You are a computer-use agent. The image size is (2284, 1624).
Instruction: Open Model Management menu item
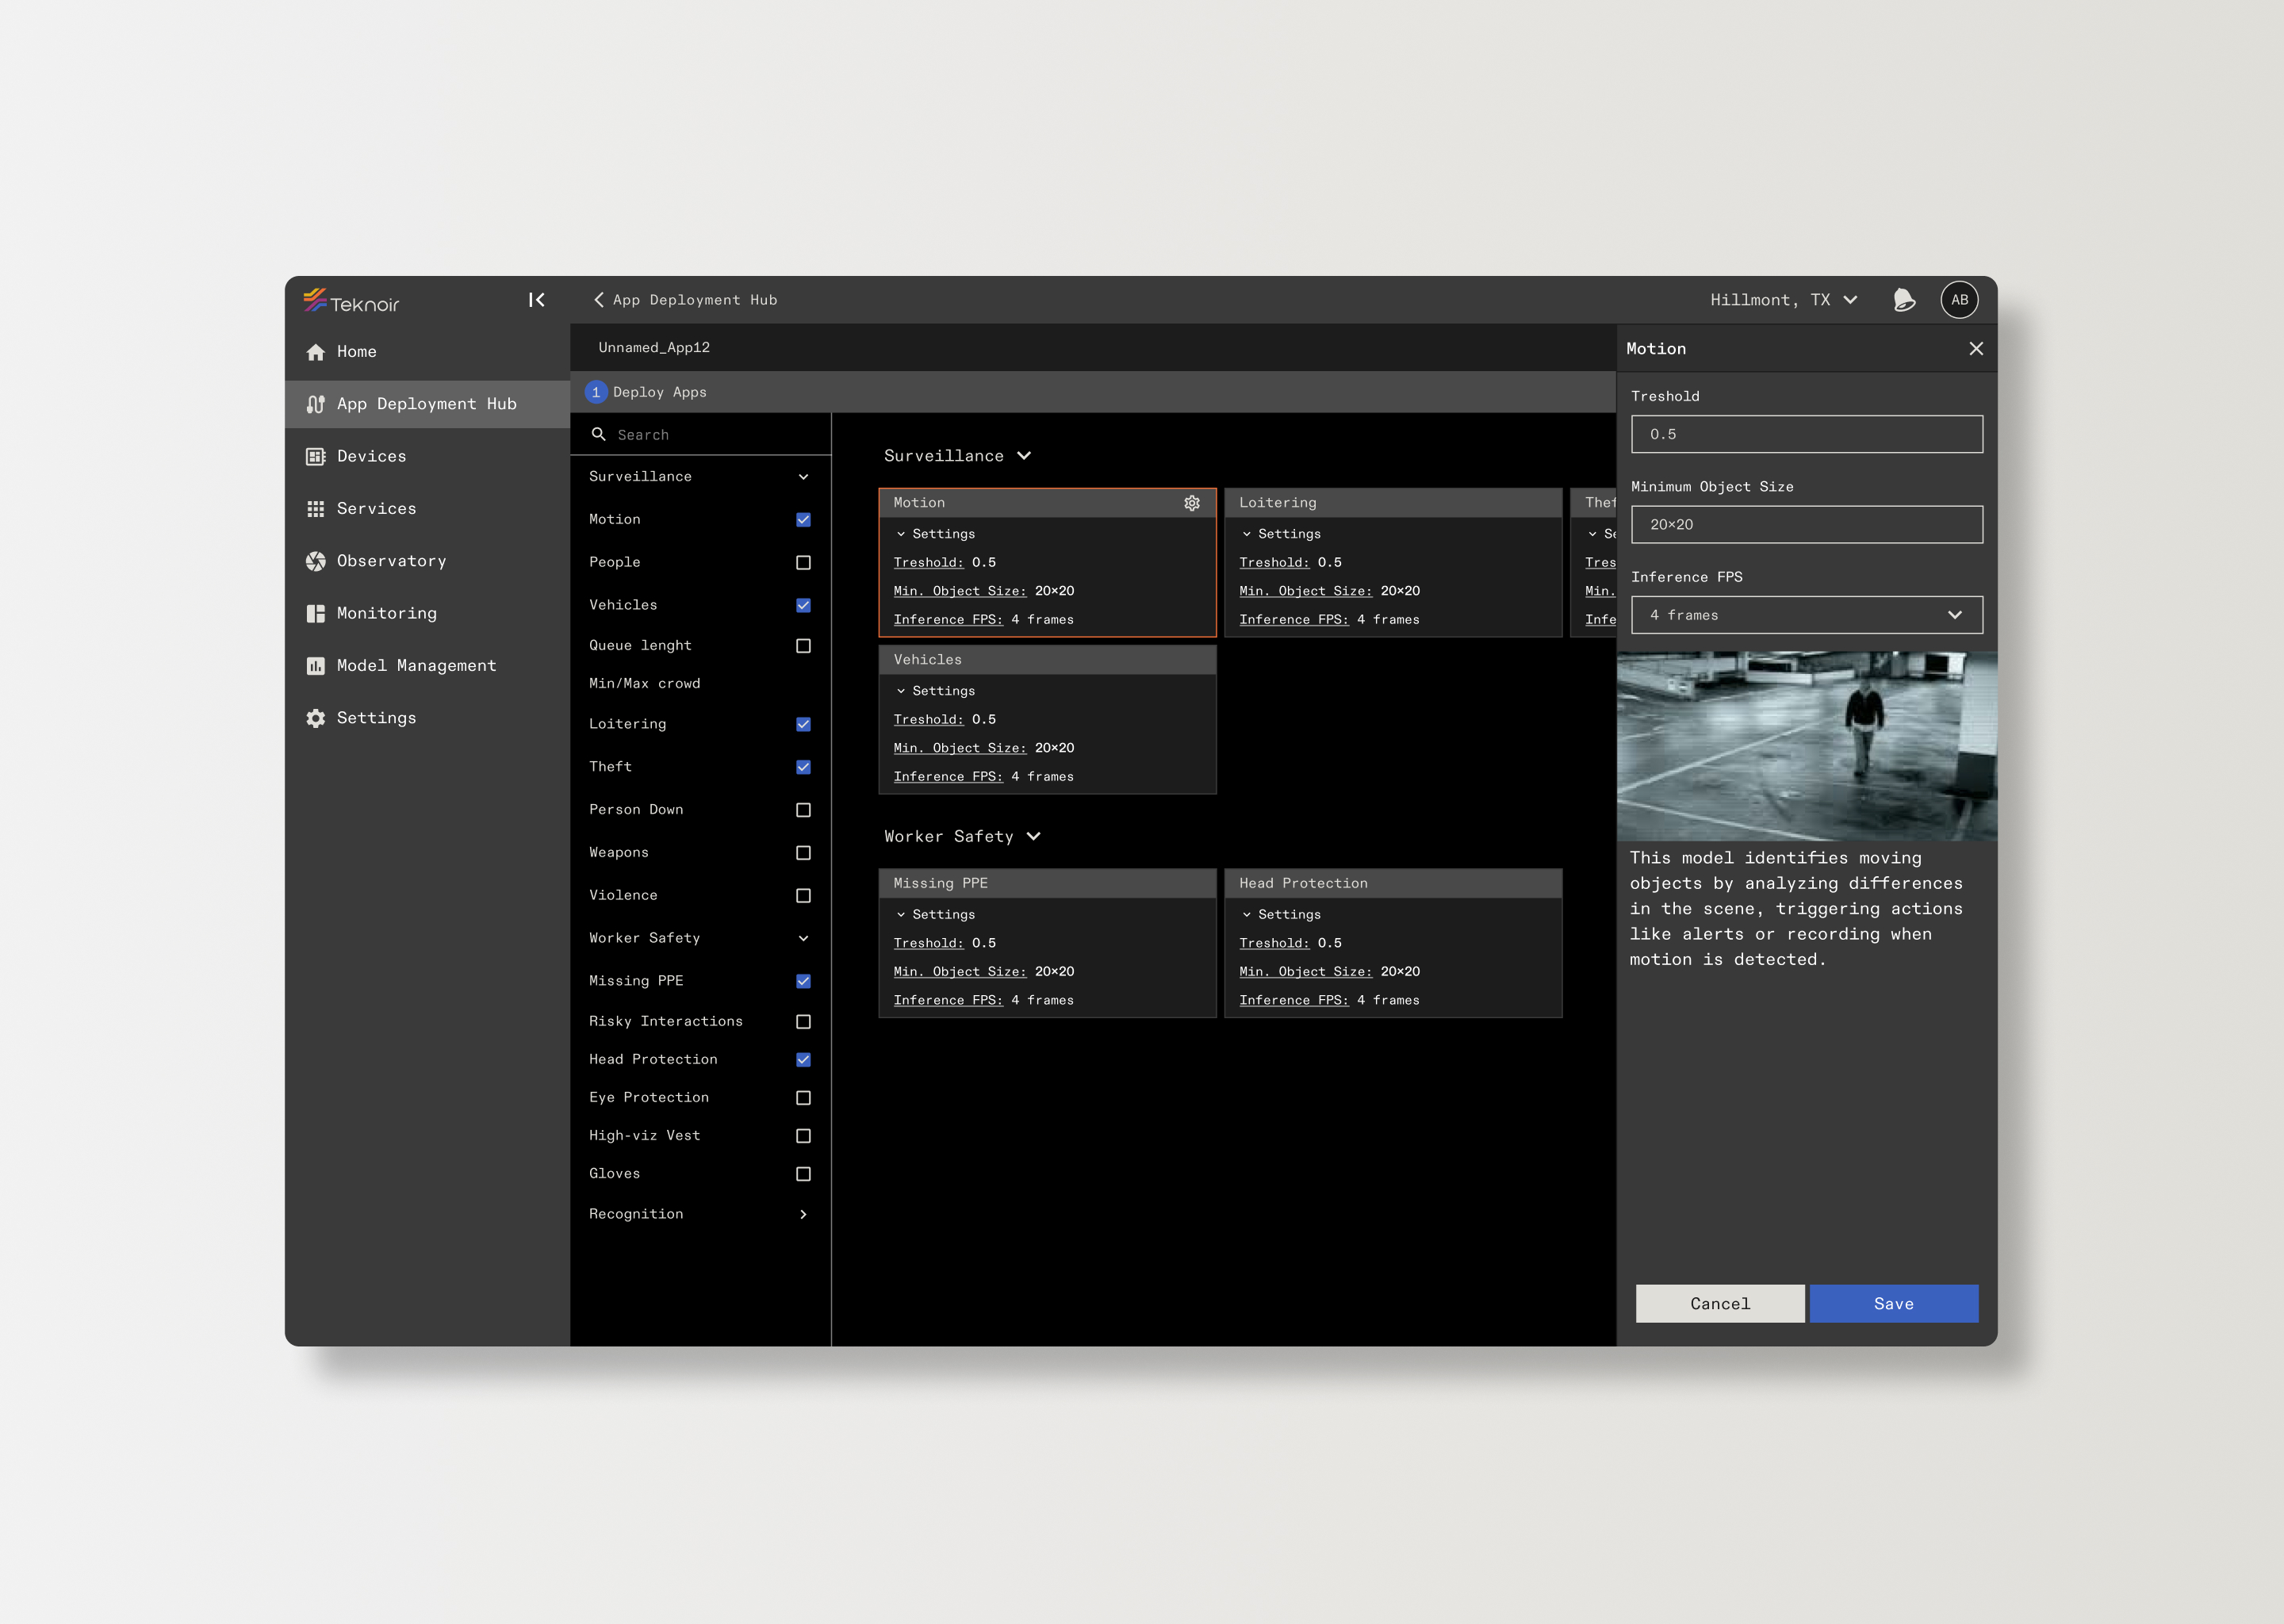(428, 666)
